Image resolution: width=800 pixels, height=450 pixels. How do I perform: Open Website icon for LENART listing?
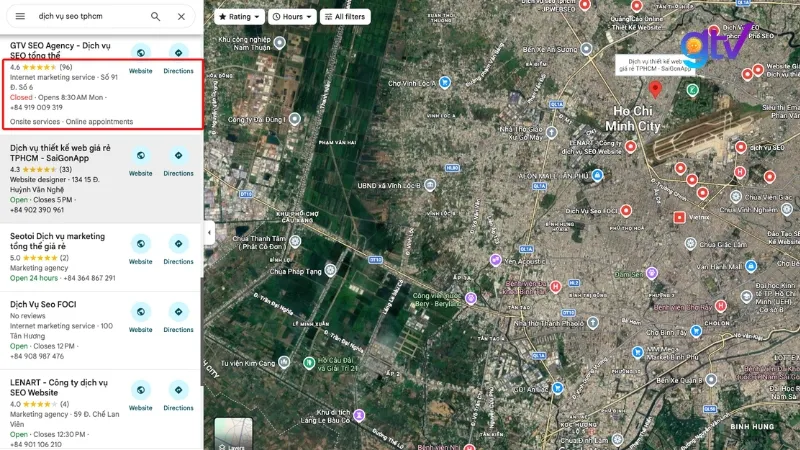click(140, 390)
